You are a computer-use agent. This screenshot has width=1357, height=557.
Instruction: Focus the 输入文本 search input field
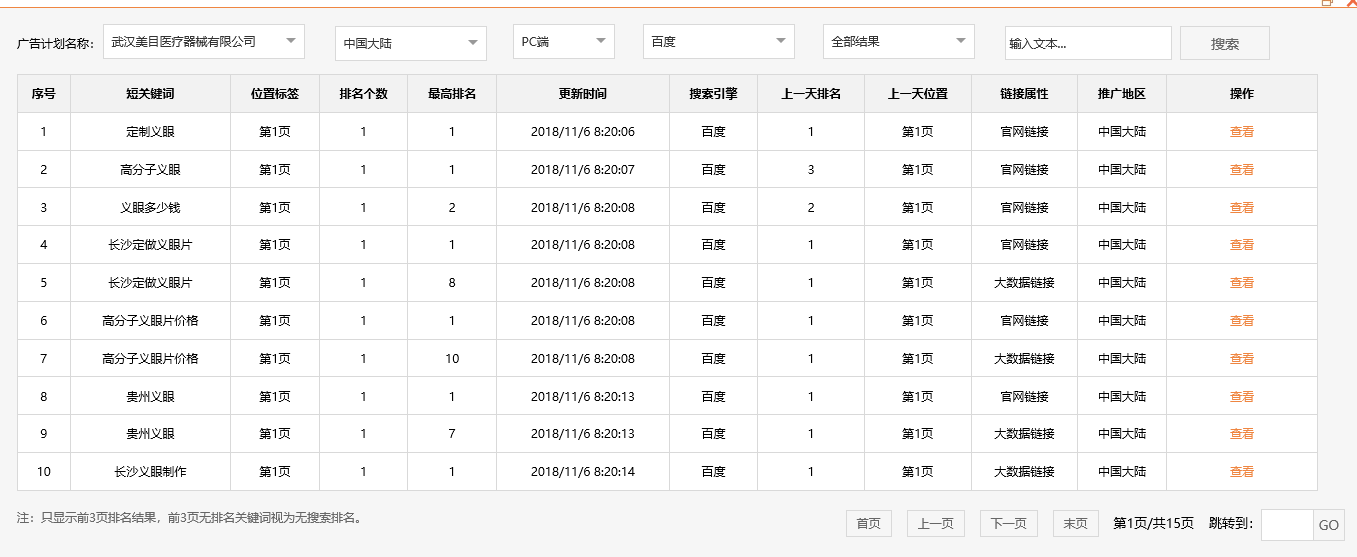(x=1088, y=43)
